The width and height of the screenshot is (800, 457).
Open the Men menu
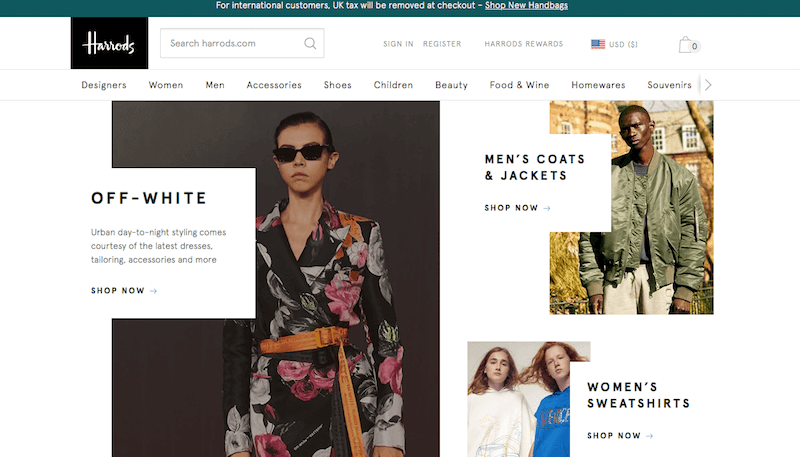tap(215, 85)
